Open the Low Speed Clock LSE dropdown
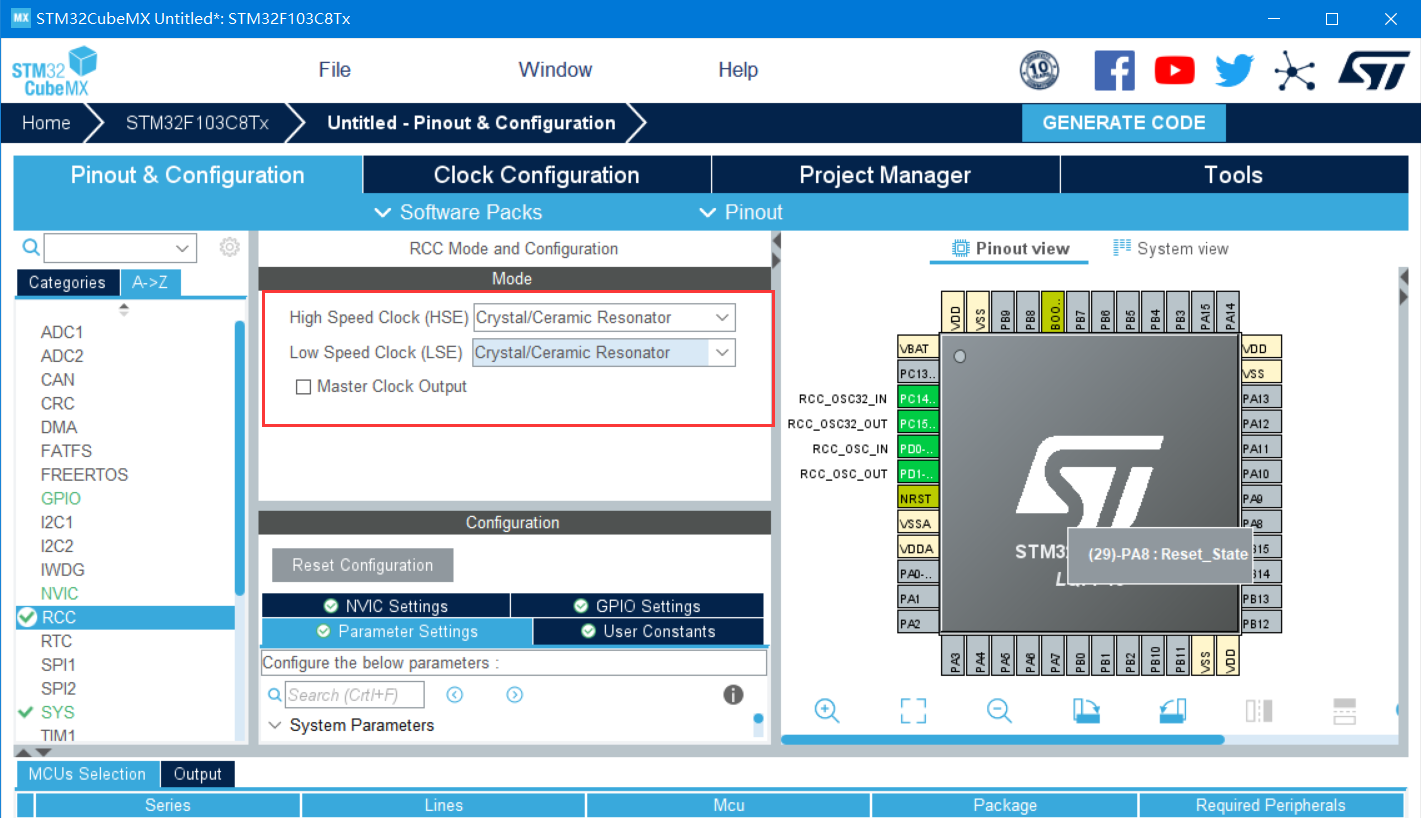Viewport: 1421px width, 818px height. coord(722,352)
